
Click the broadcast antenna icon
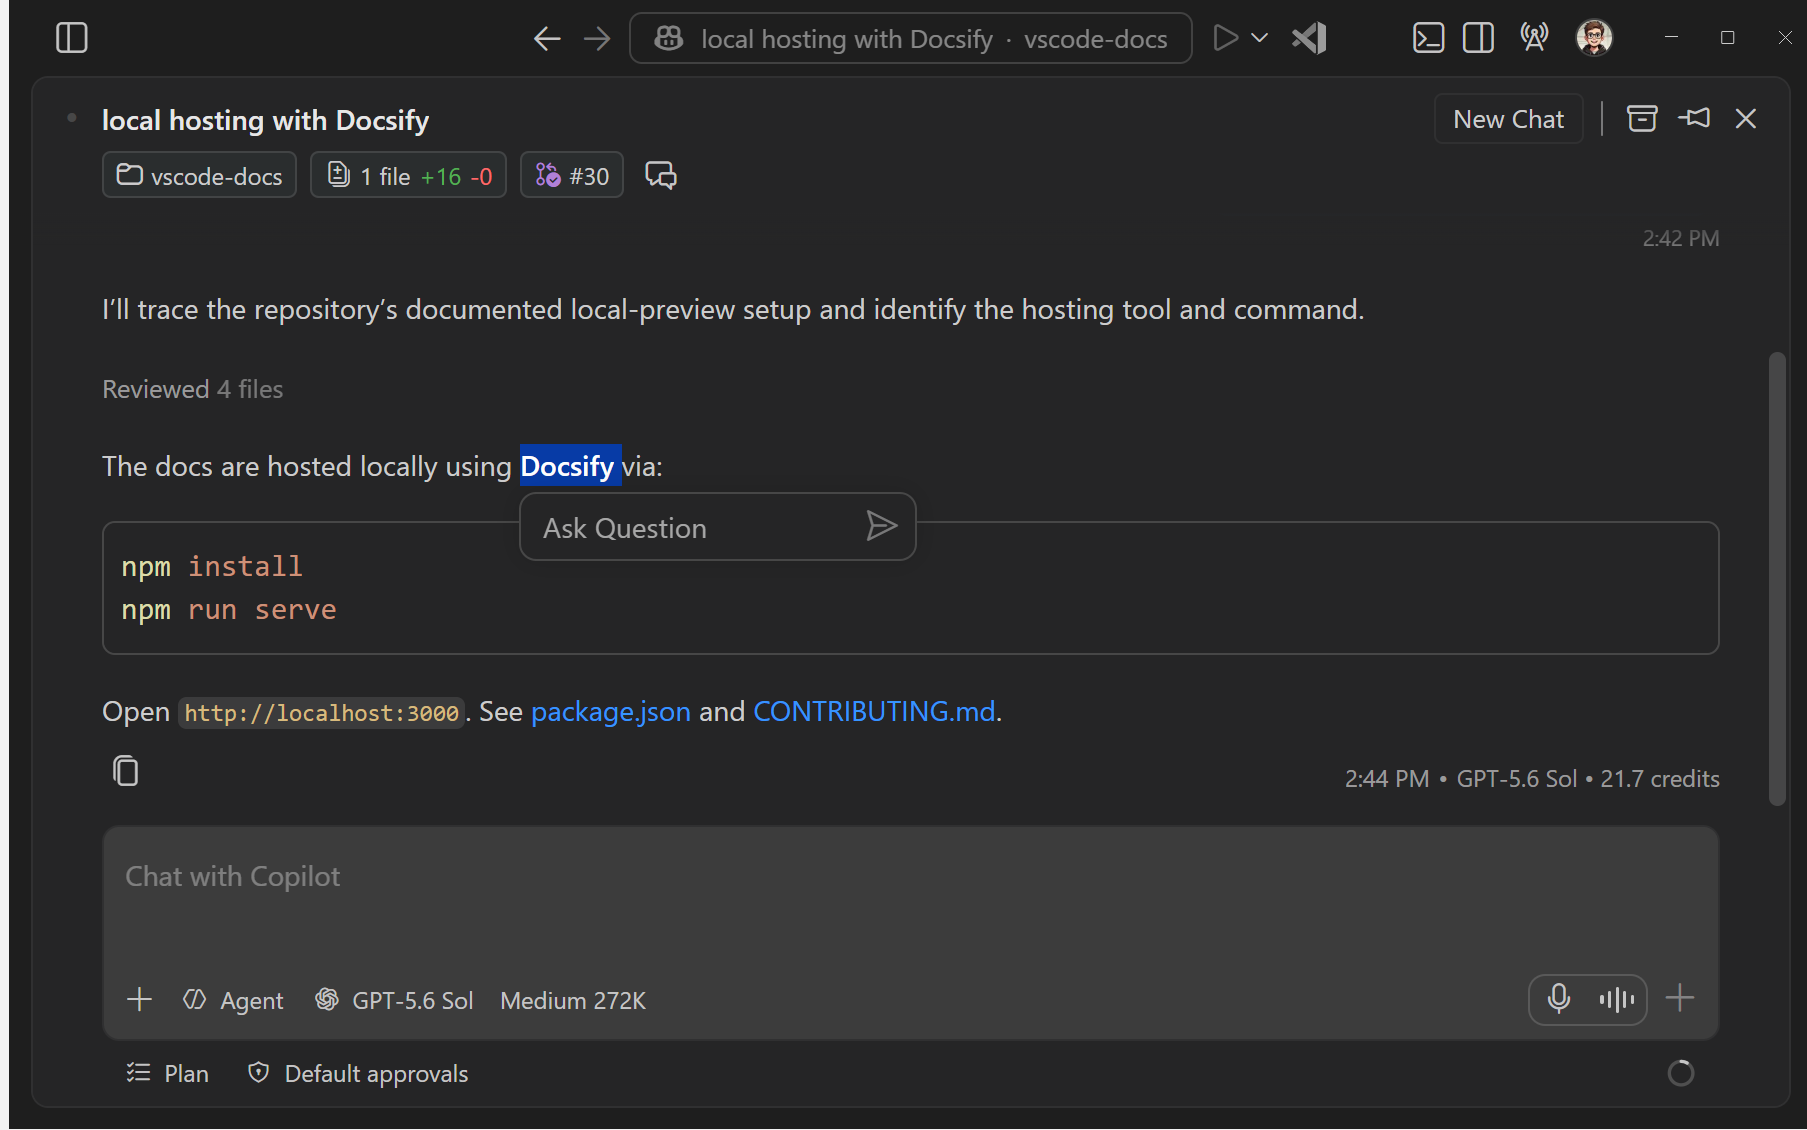1534,38
